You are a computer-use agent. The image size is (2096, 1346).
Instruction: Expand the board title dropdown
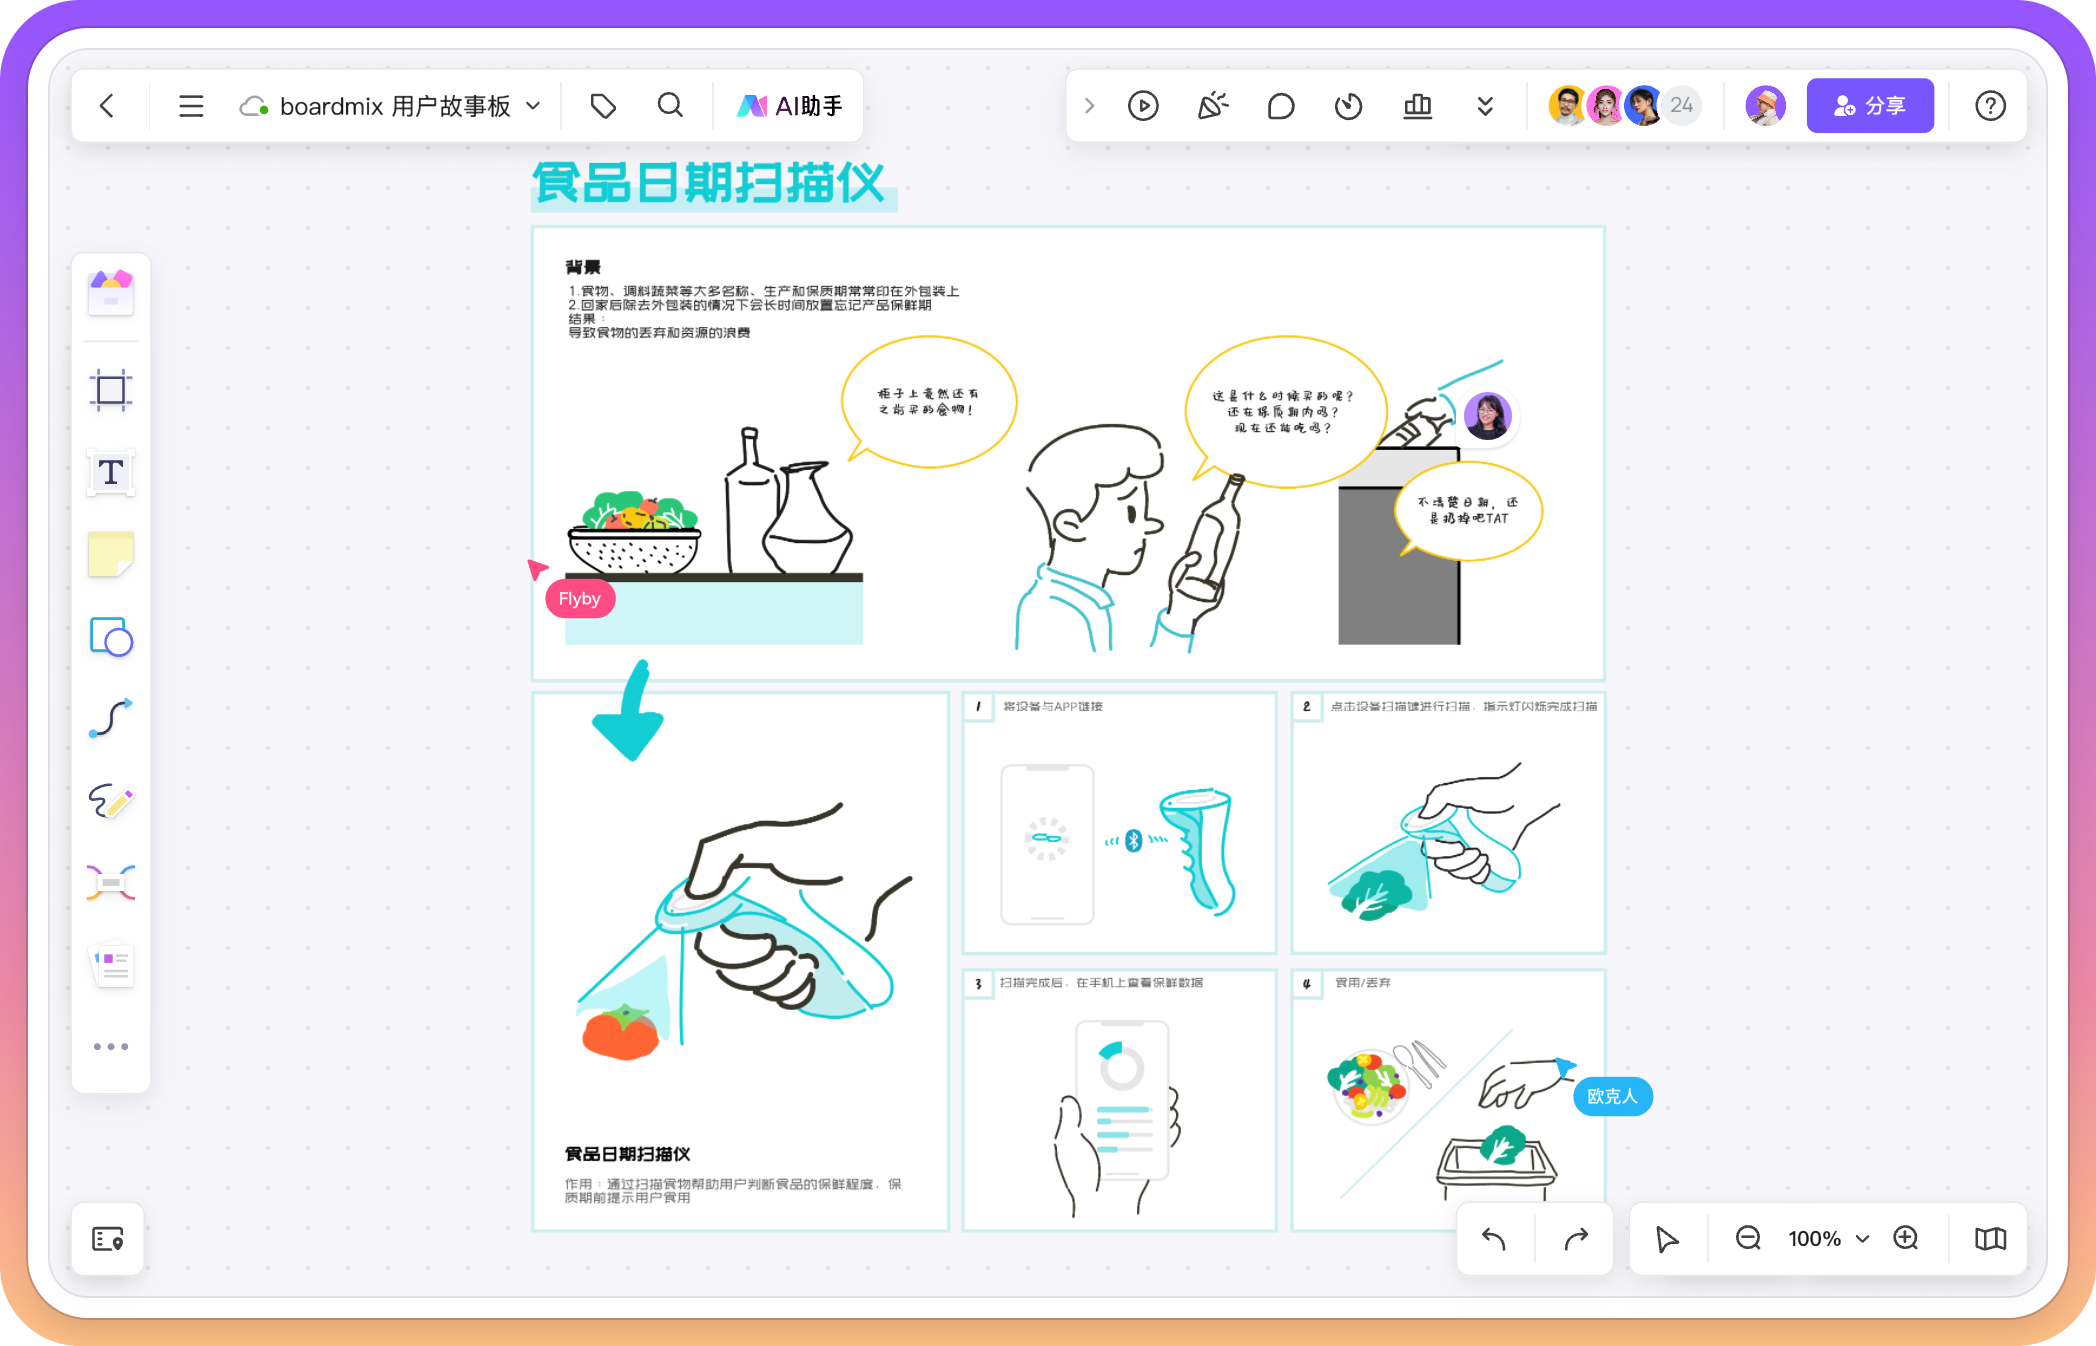tap(535, 105)
